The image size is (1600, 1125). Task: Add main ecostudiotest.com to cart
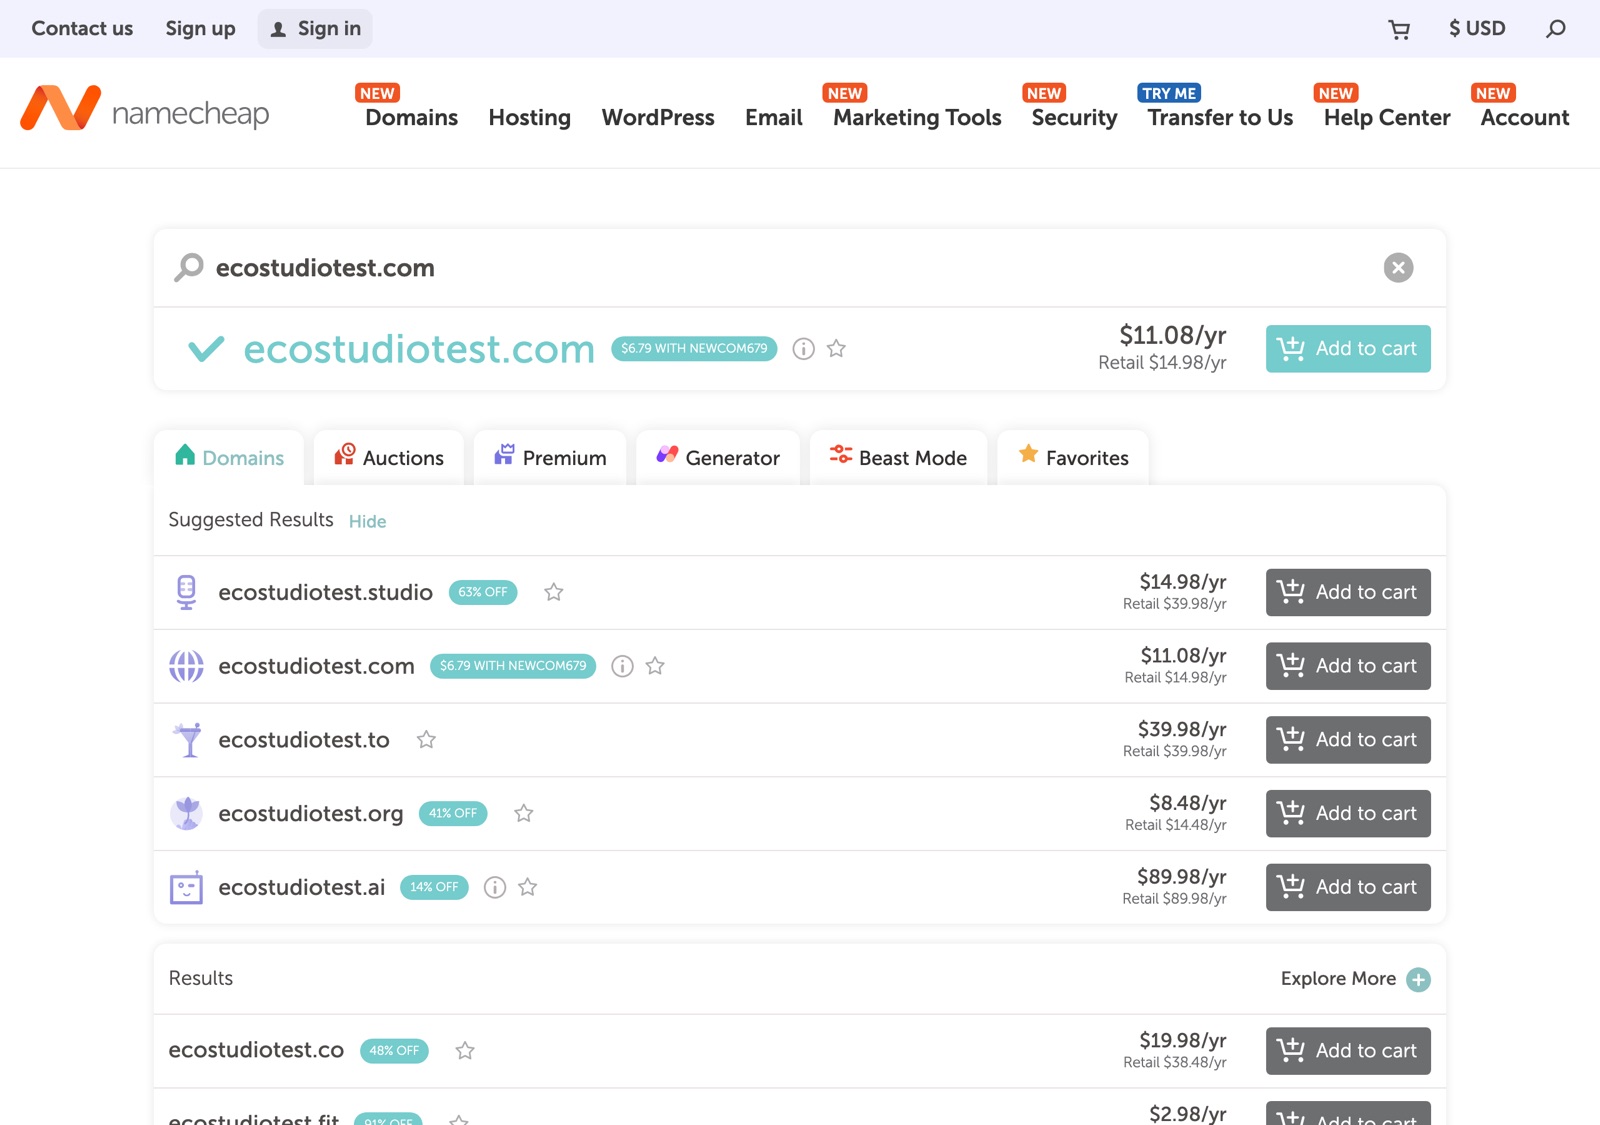[1348, 349]
